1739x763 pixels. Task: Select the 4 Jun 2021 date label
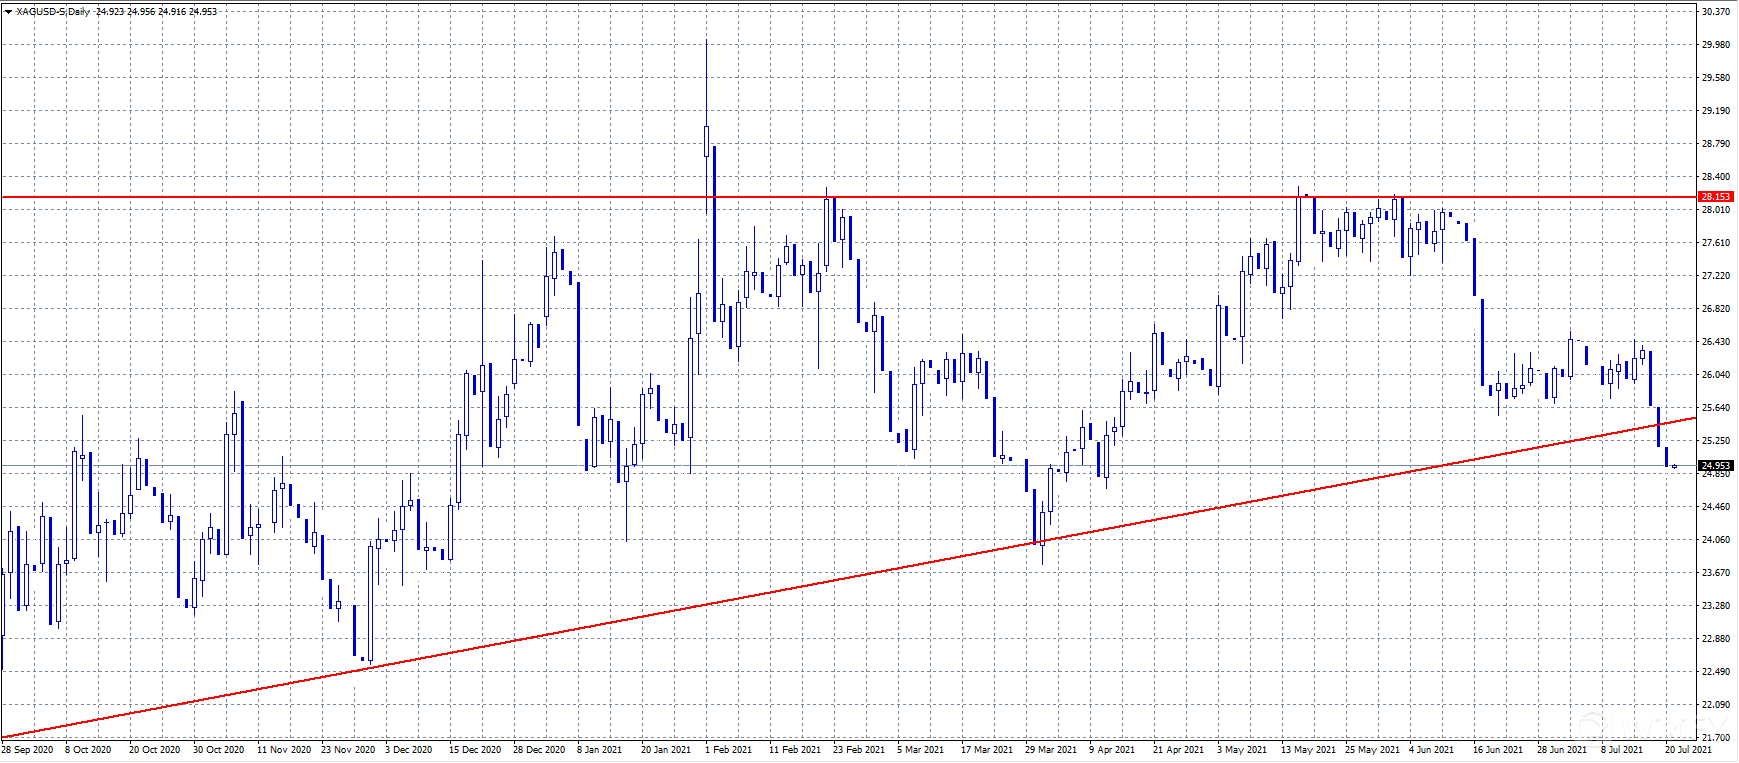[x=1432, y=750]
